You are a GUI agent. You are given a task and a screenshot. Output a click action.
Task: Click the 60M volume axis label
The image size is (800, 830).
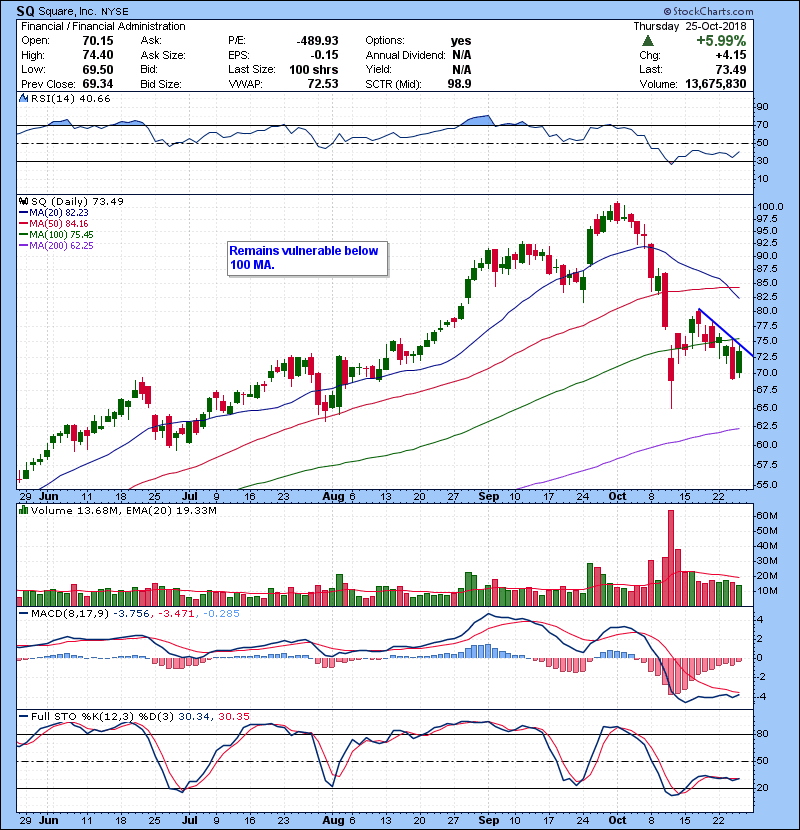click(767, 516)
